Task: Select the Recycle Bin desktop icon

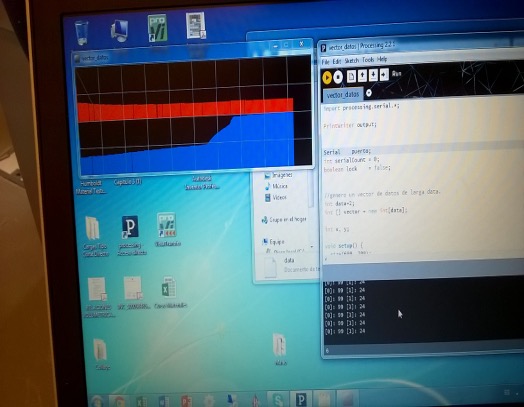Action: point(81,33)
